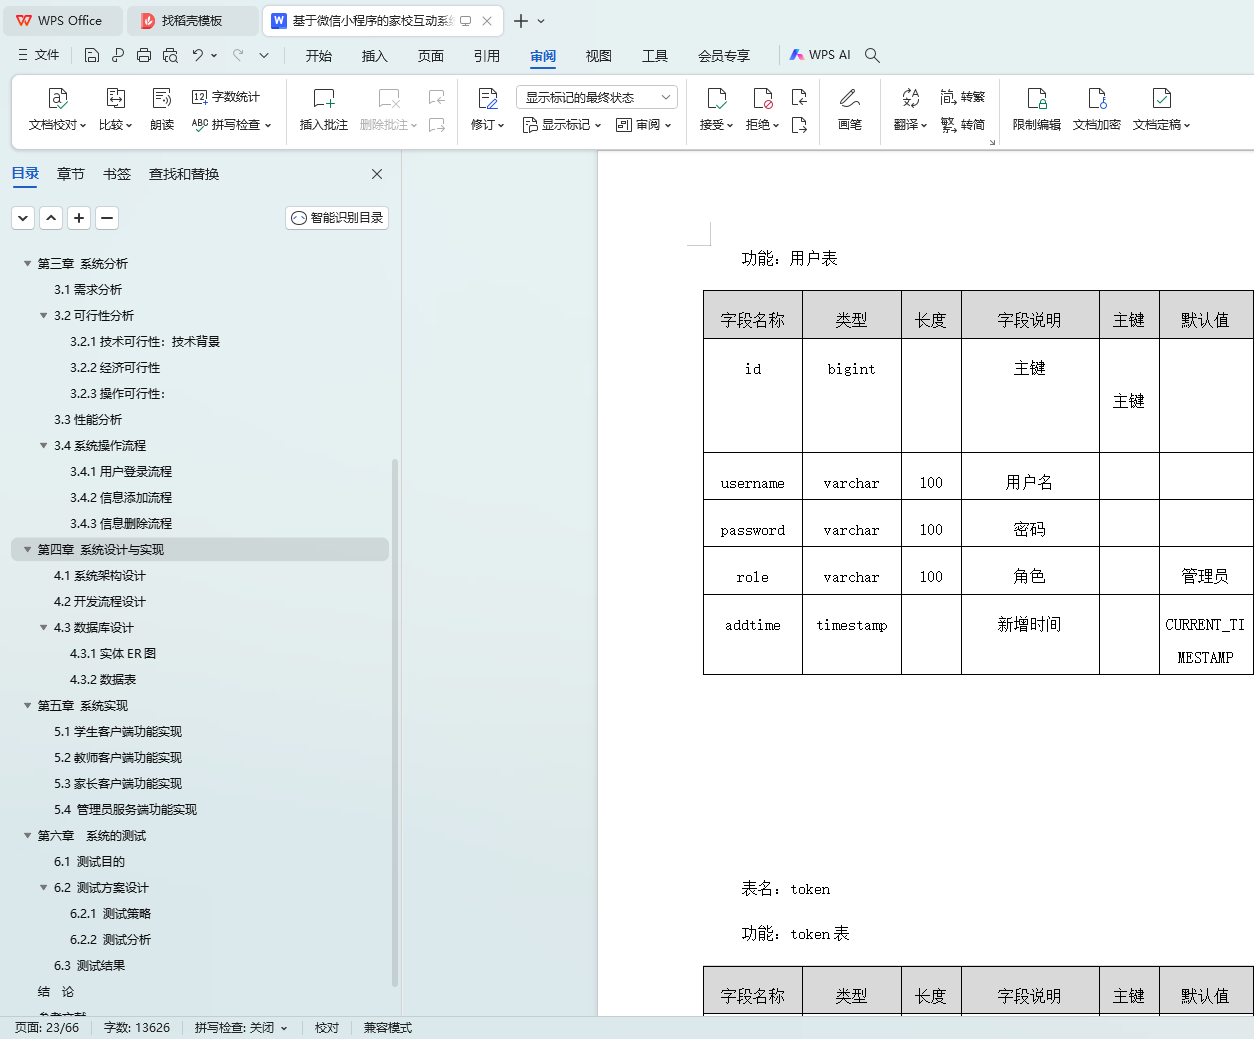Collapse 3.4 系统操作流程 node
The width and height of the screenshot is (1254, 1039).
(x=43, y=446)
